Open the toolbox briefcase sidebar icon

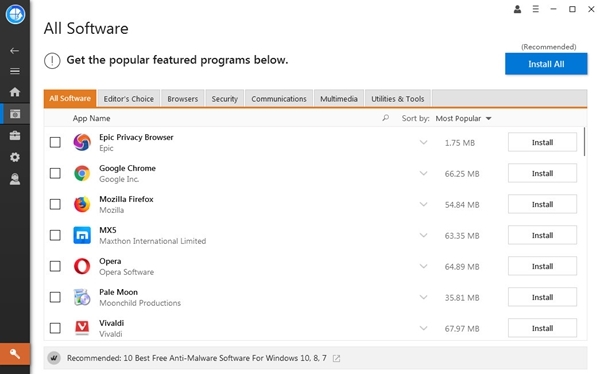coord(15,136)
